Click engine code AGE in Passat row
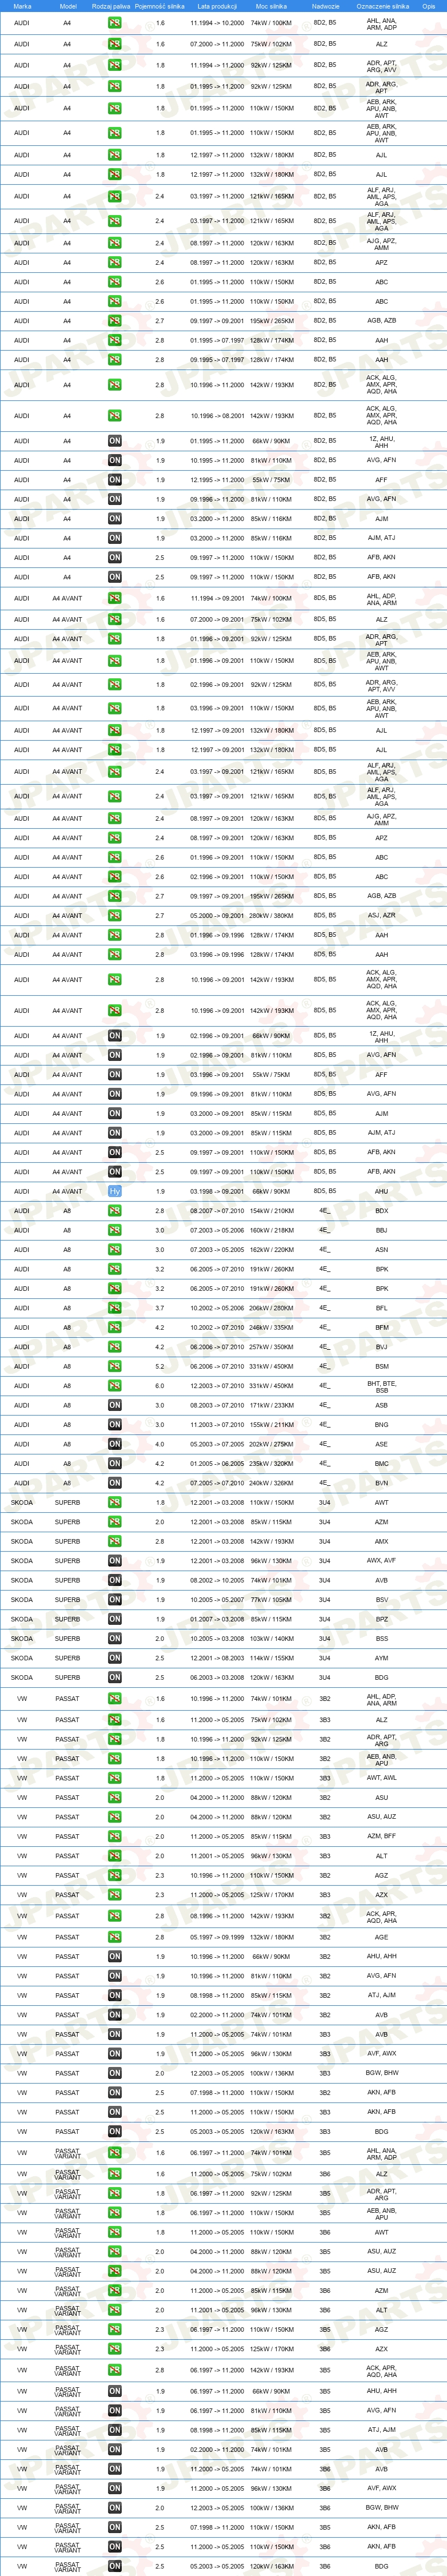The image size is (447, 2576). click(381, 1938)
